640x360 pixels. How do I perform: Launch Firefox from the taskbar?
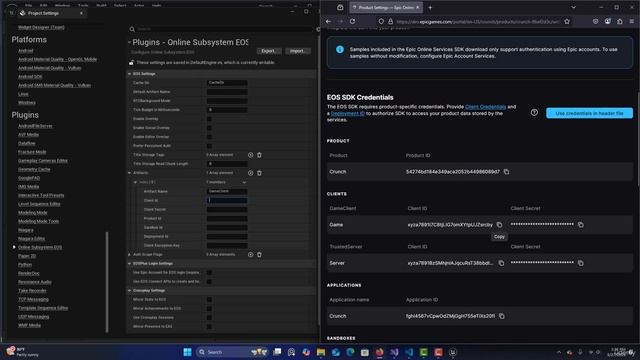click(x=380, y=352)
